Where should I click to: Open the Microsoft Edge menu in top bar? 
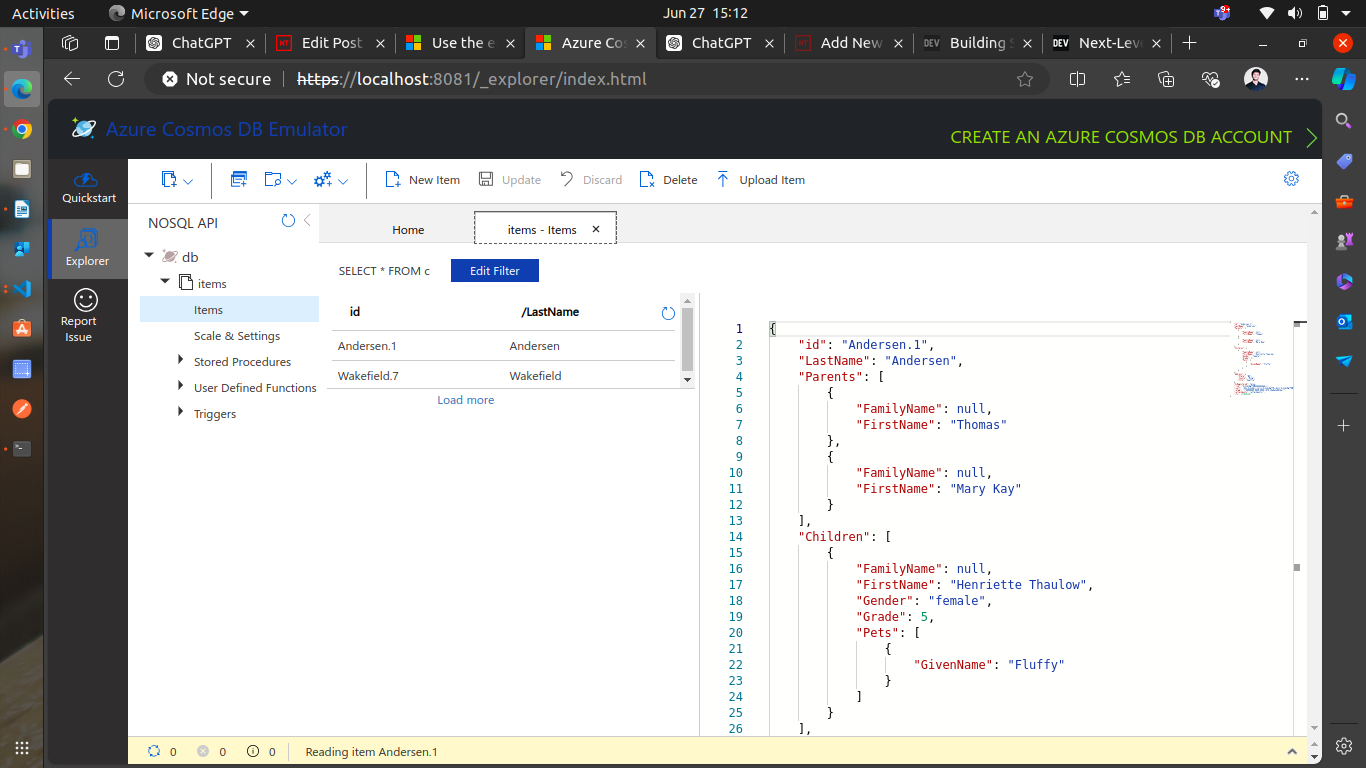pos(178,13)
